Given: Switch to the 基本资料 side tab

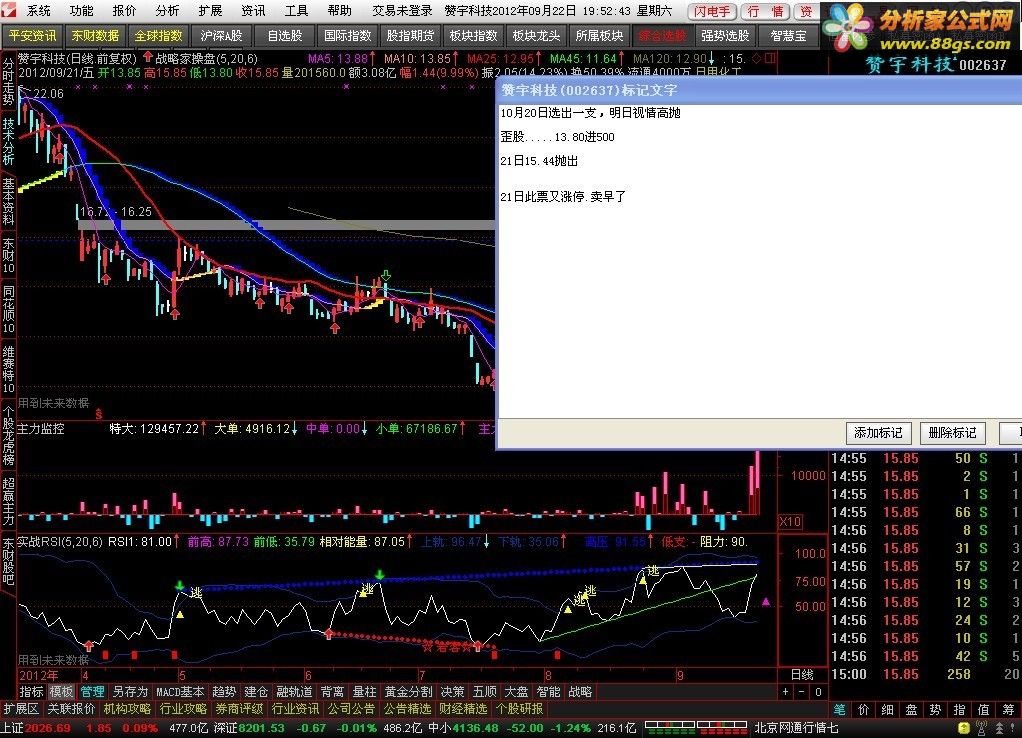Looking at the screenshot, I should click(x=8, y=201).
